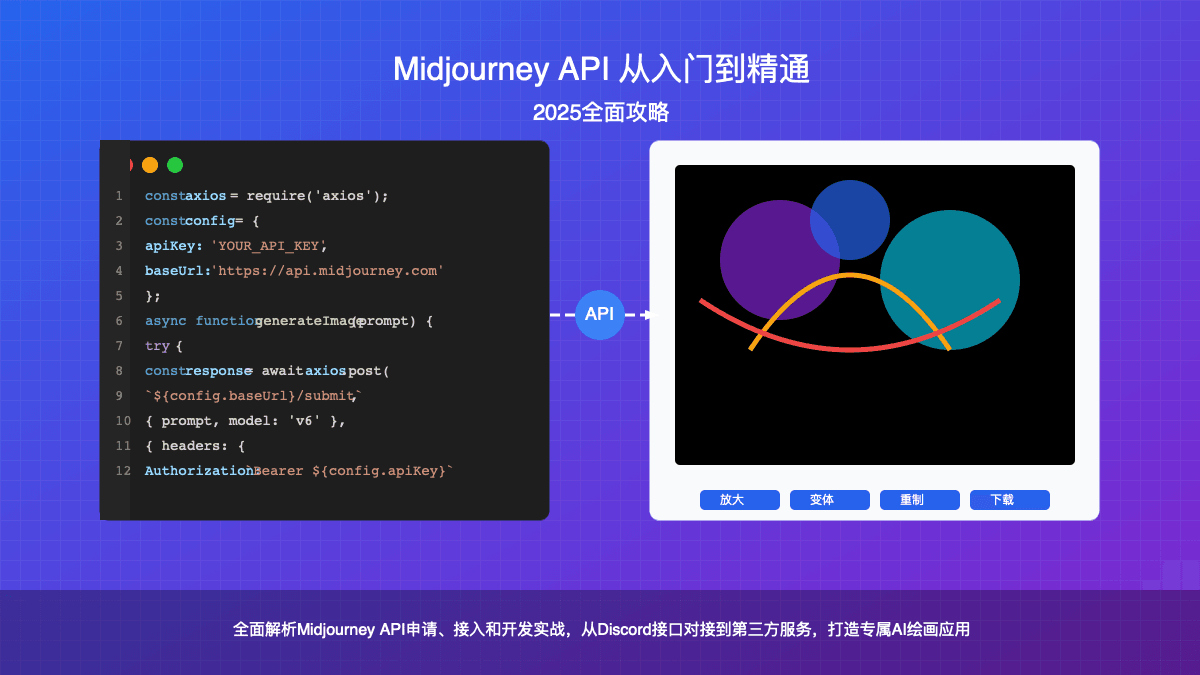Click line number 12 in code gutter
The image size is (1200, 675).
(x=123, y=471)
